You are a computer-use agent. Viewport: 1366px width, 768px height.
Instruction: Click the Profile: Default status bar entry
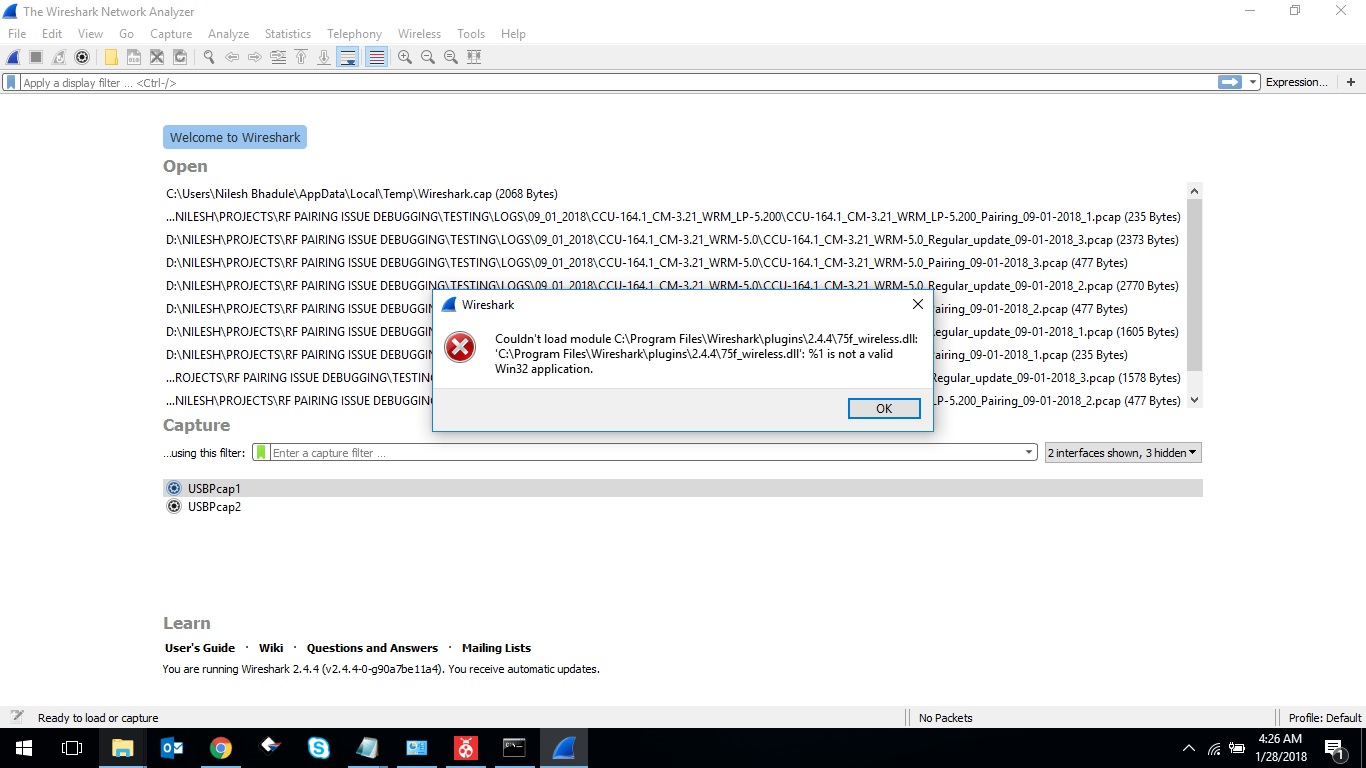pos(1325,717)
